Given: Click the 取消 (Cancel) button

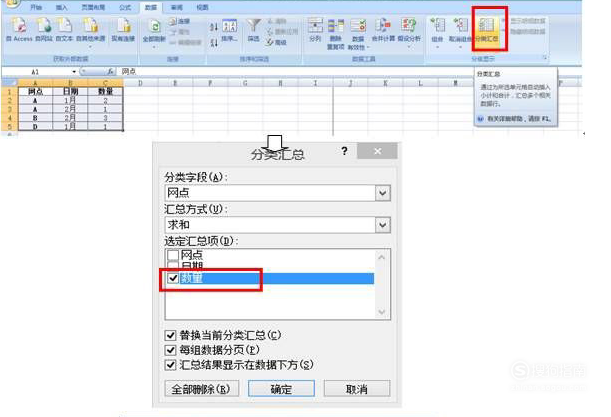Looking at the screenshot, I should (x=357, y=389).
